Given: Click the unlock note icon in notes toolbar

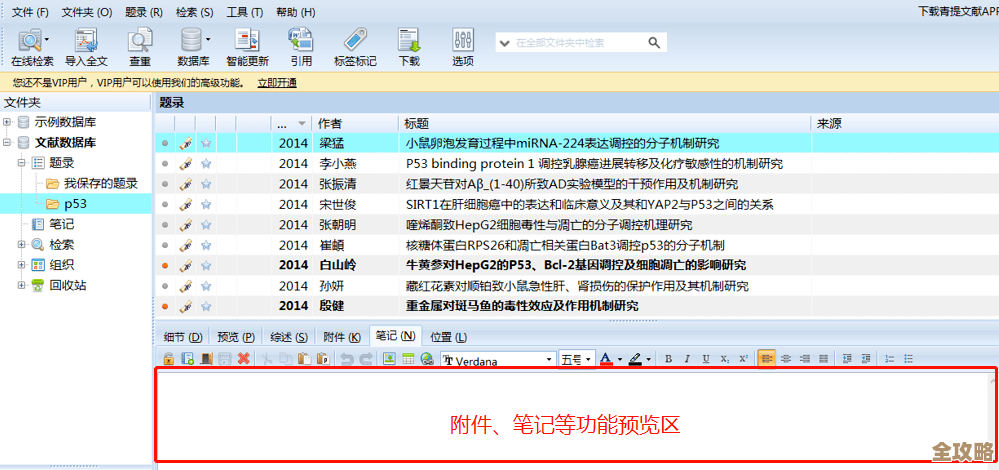Looking at the screenshot, I should (x=168, y=359).
